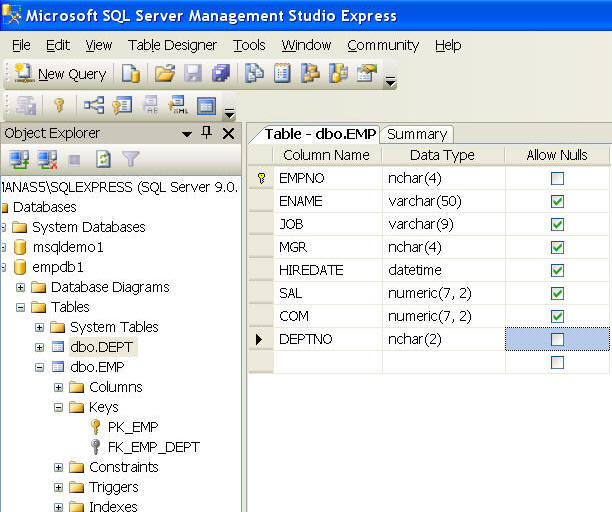Select the FK_EMP_DEPT foreign key

pos(154,447)
